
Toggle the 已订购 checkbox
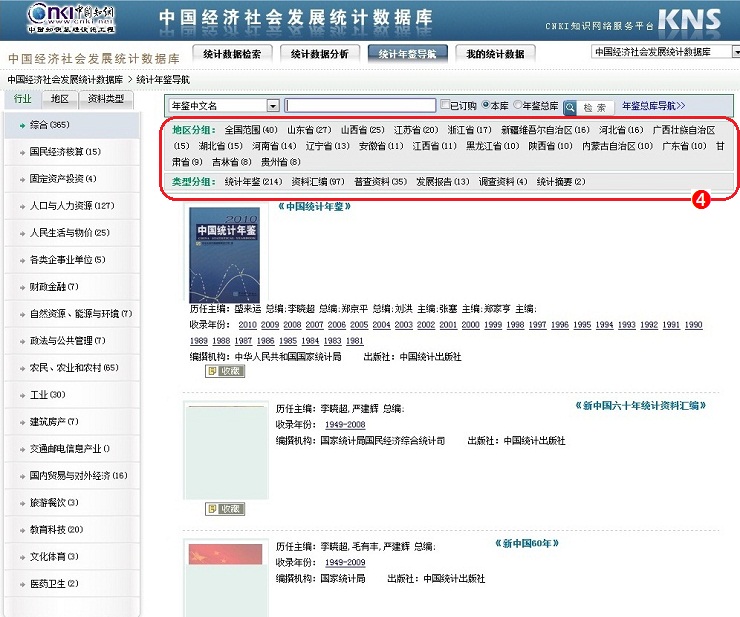click(x=445, y=105)
